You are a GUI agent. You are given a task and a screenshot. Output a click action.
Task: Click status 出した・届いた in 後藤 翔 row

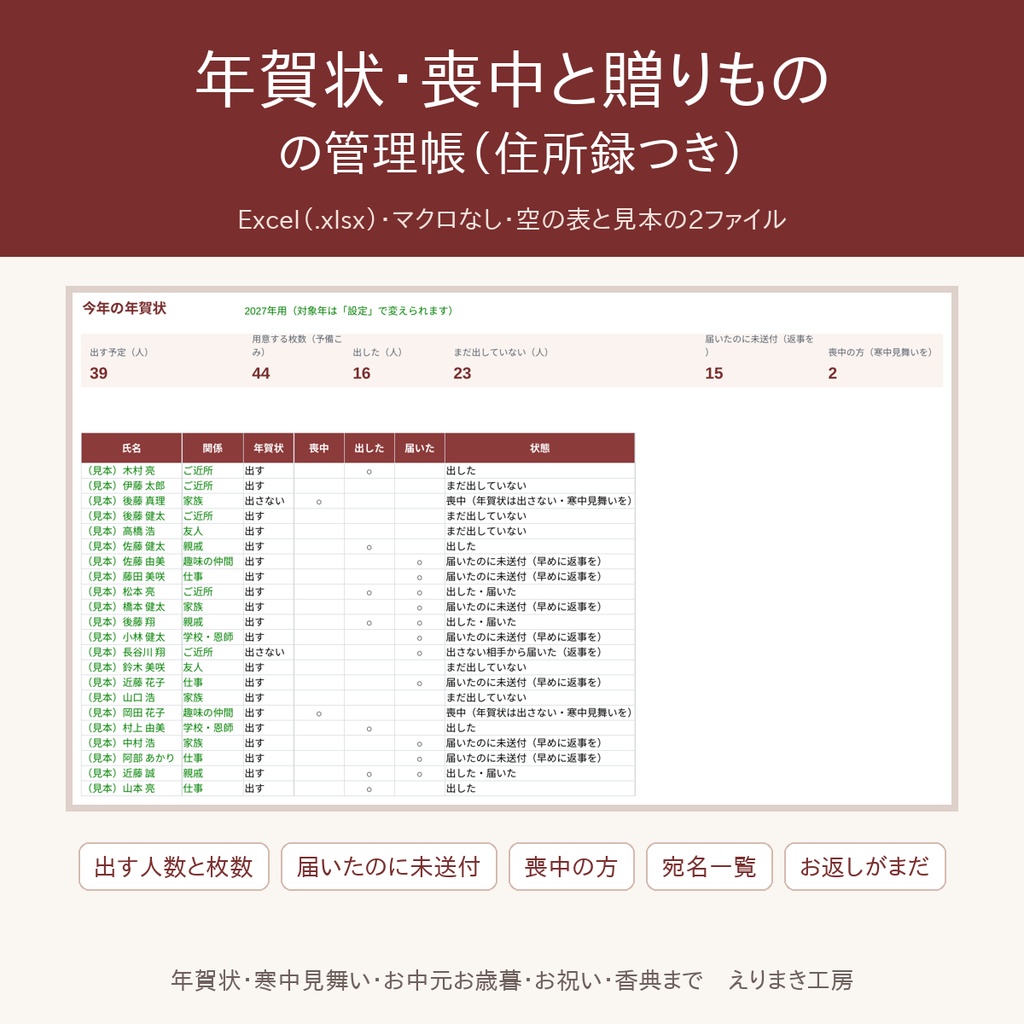coord(481,622)
